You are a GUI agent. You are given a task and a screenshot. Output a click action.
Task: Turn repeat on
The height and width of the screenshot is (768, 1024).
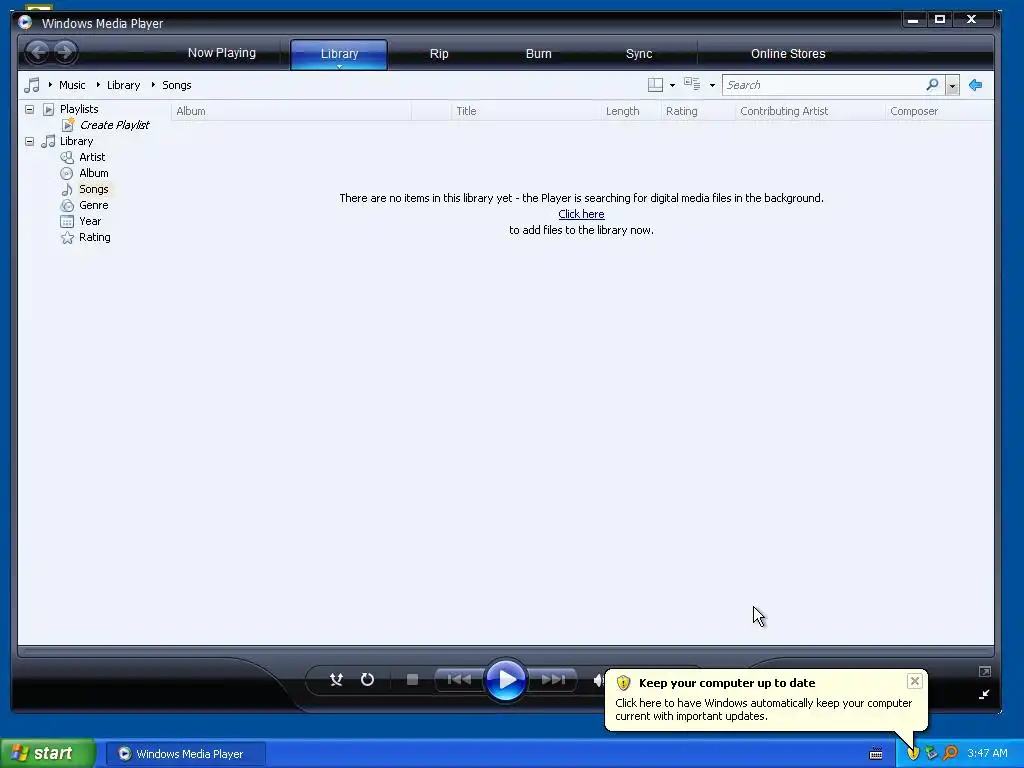(x=368, y=680)
